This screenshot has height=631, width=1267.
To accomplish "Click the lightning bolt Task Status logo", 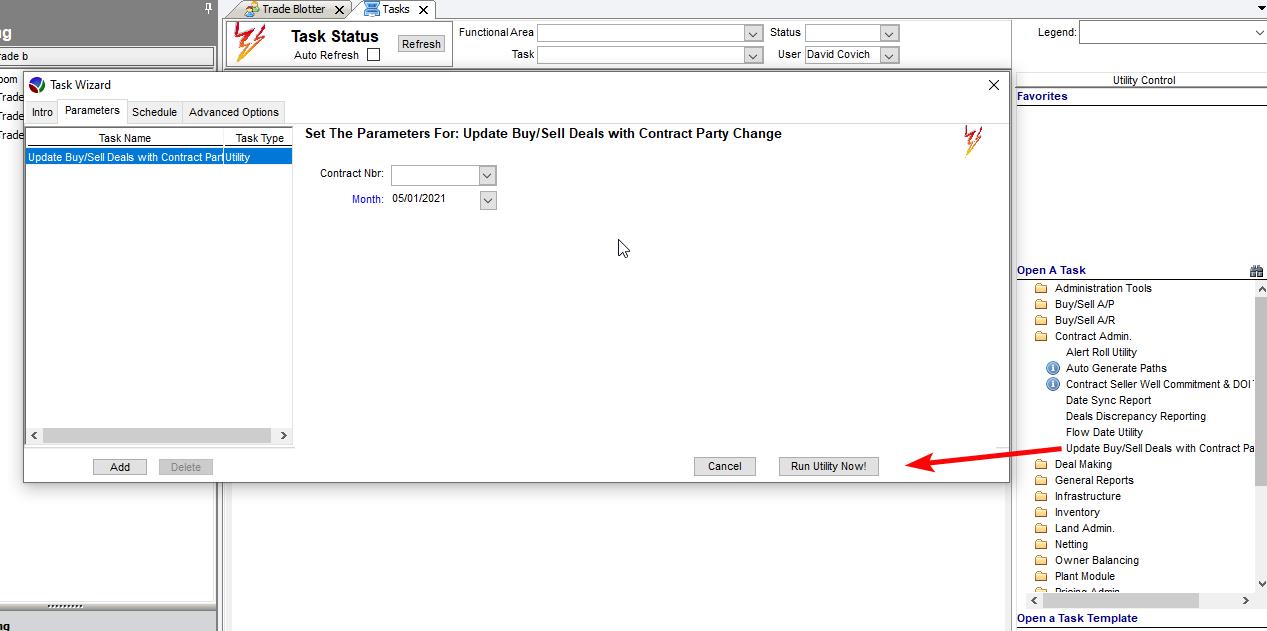I will [249, 43].
